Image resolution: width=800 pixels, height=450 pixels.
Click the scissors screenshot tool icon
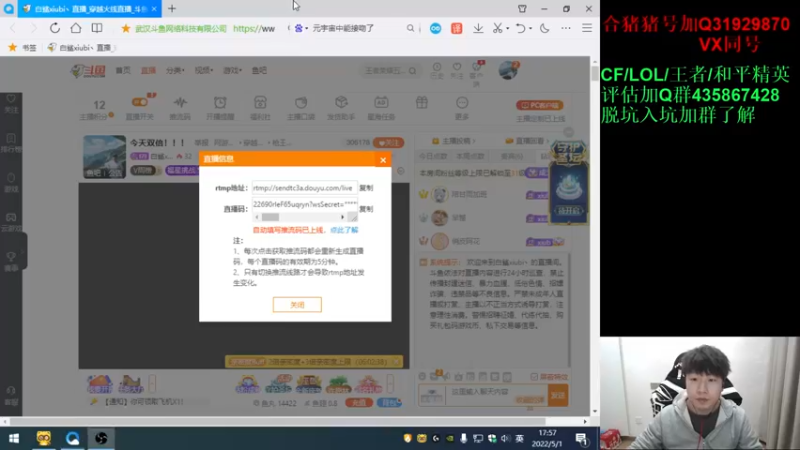(497, 29)
